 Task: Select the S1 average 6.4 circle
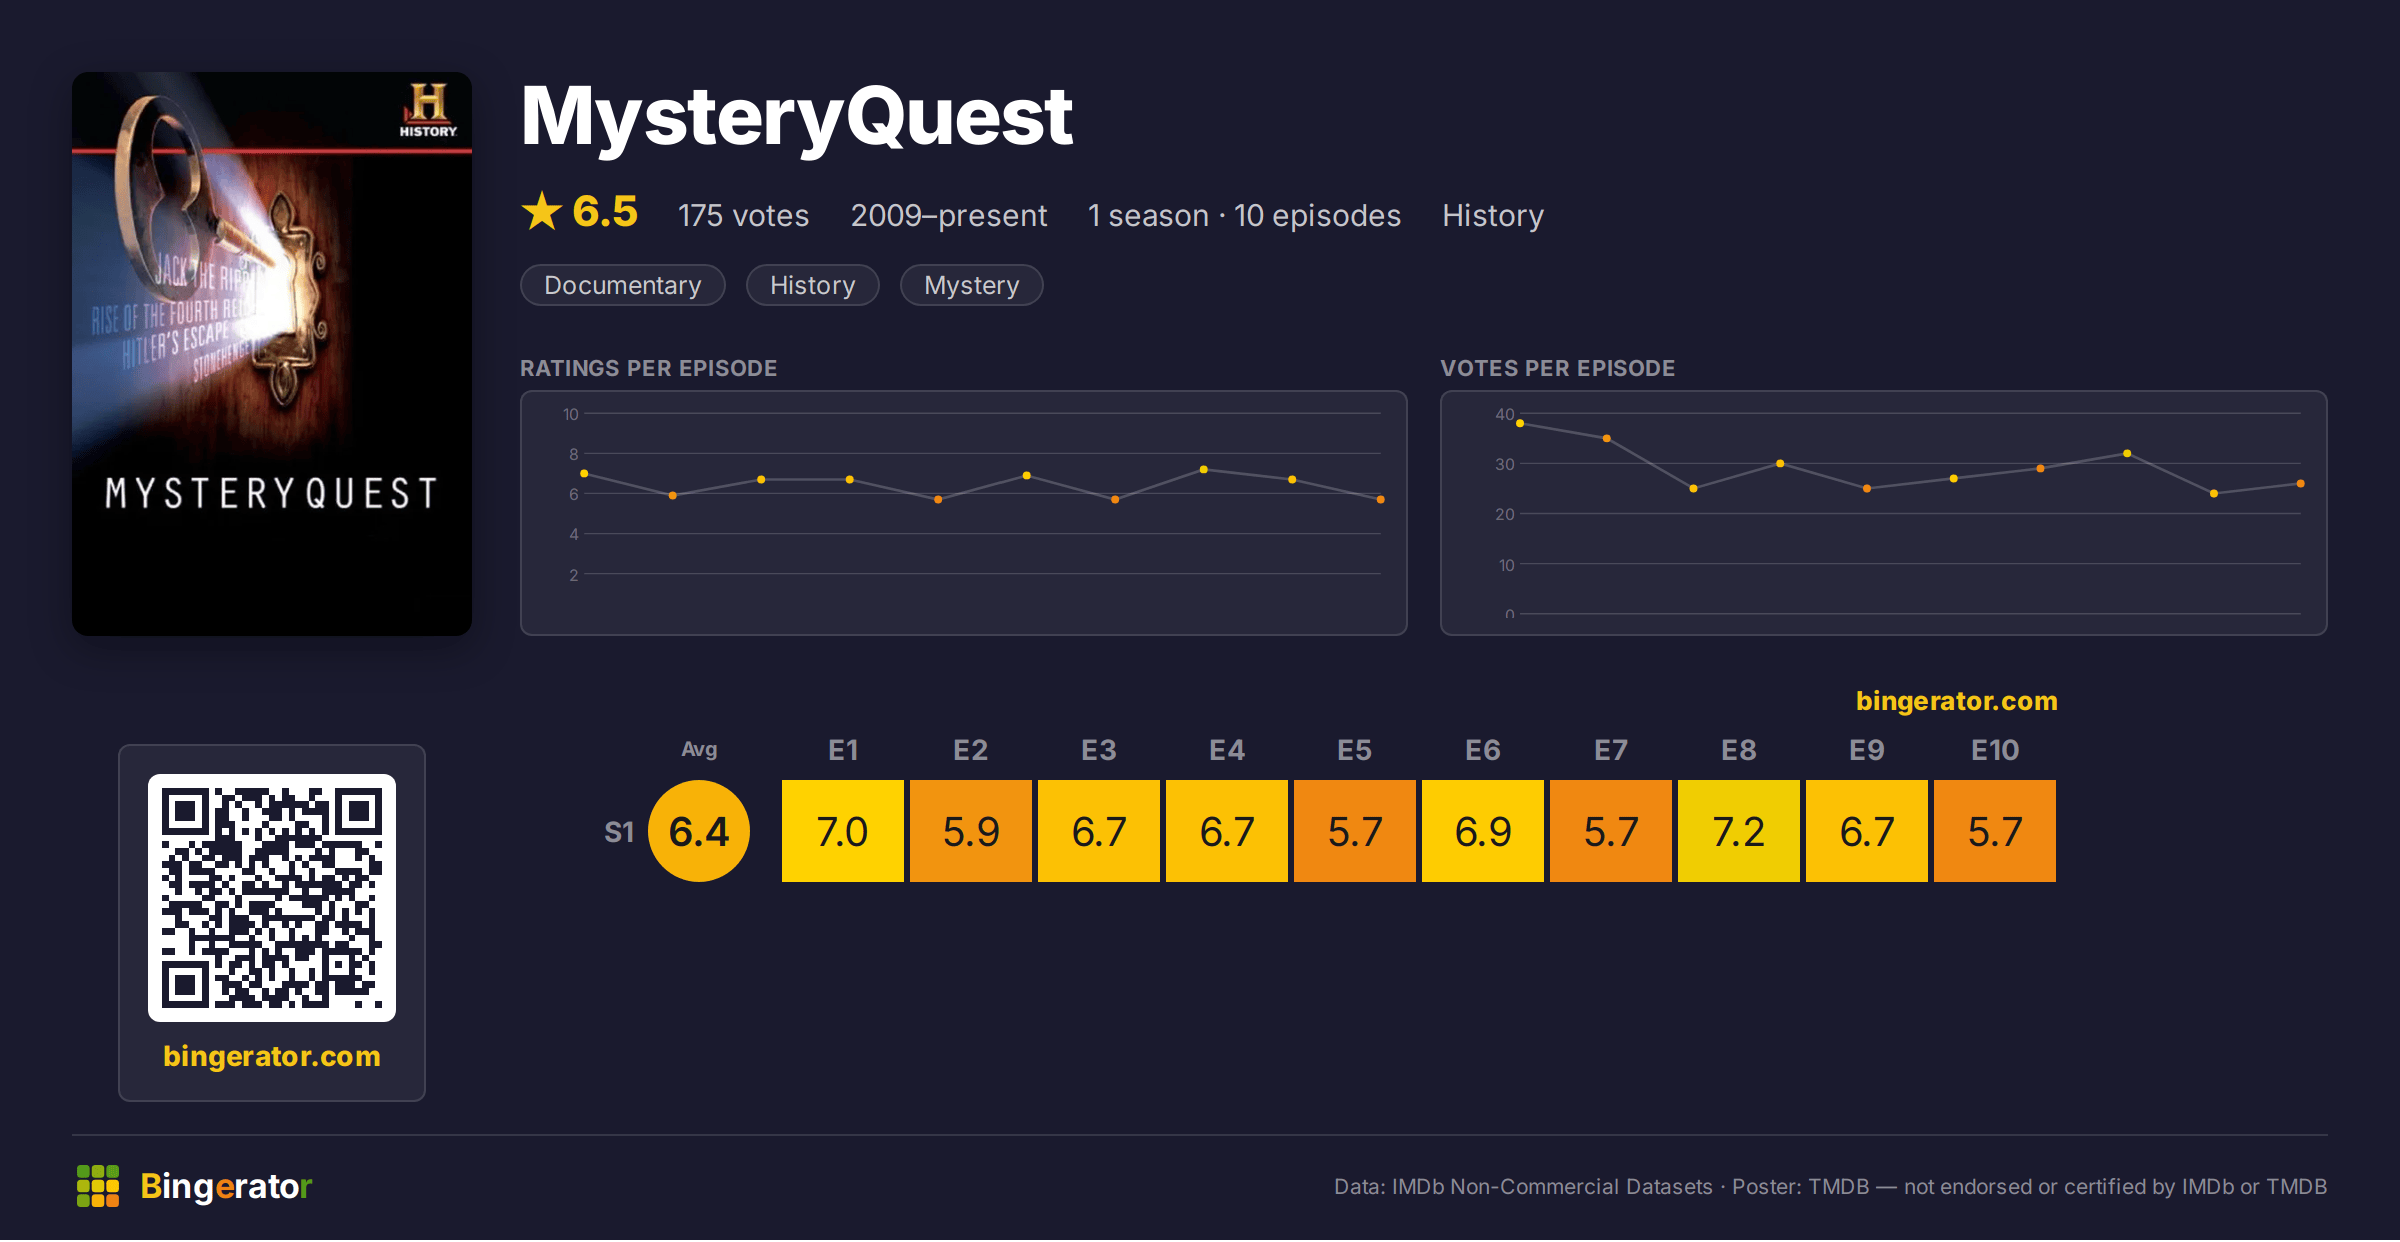tap(699, 831)
